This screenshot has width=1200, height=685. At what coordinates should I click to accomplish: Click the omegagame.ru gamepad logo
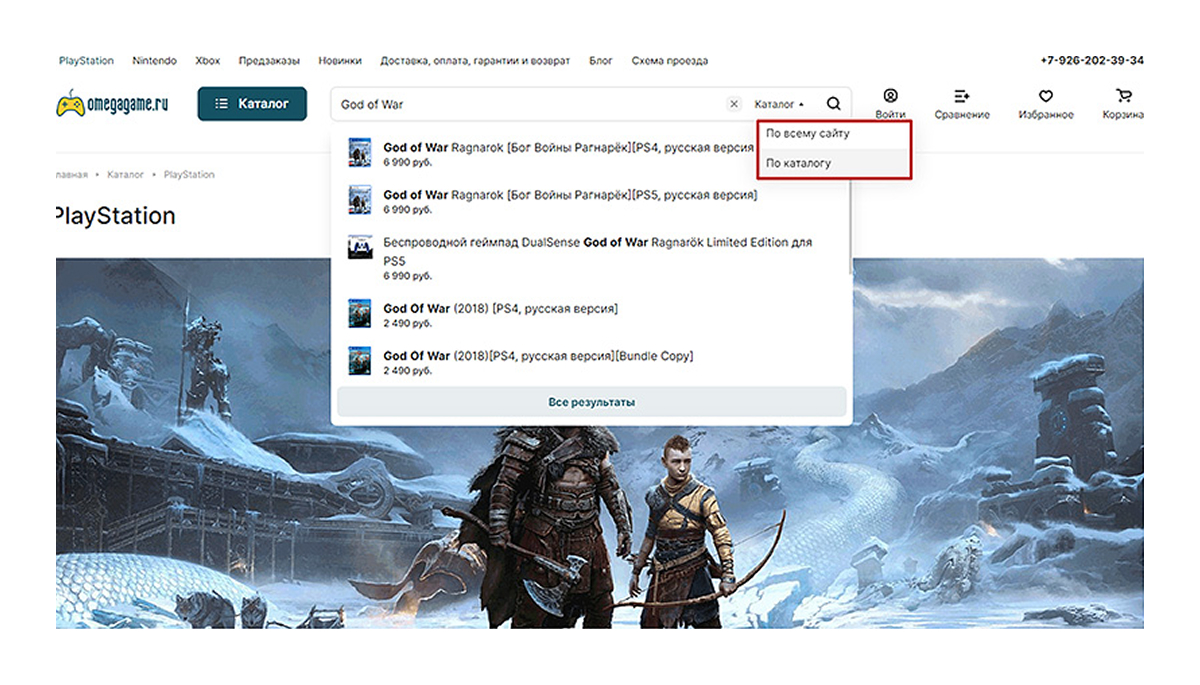coord(112,103)
